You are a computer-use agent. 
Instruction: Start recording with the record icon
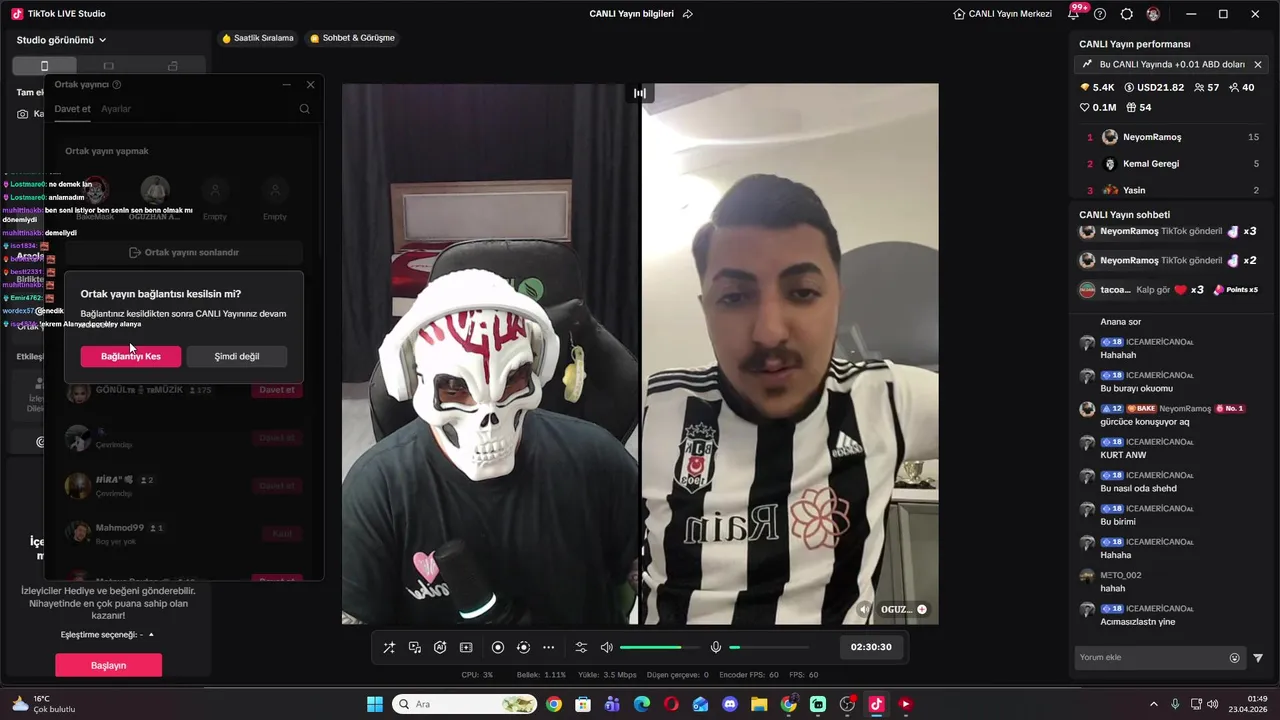498,647
